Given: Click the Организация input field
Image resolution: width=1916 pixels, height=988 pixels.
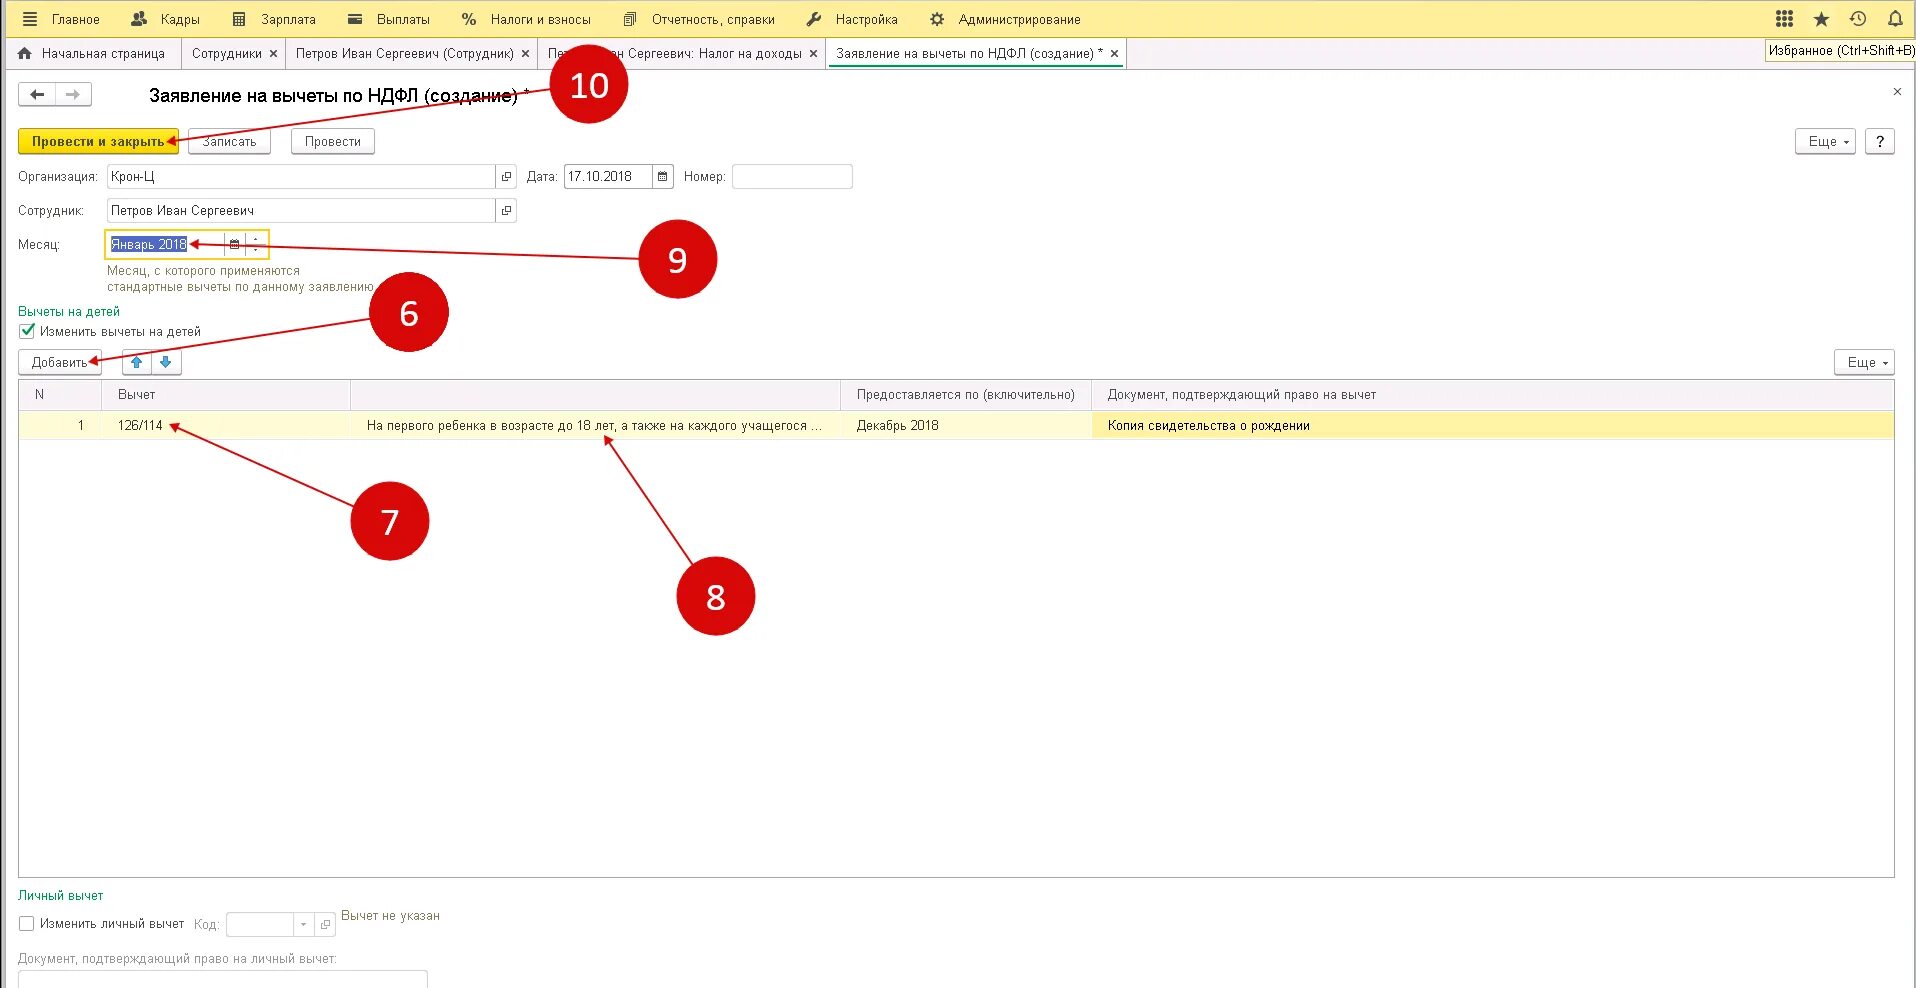Looking at the screenshot, I should point(300,176).
